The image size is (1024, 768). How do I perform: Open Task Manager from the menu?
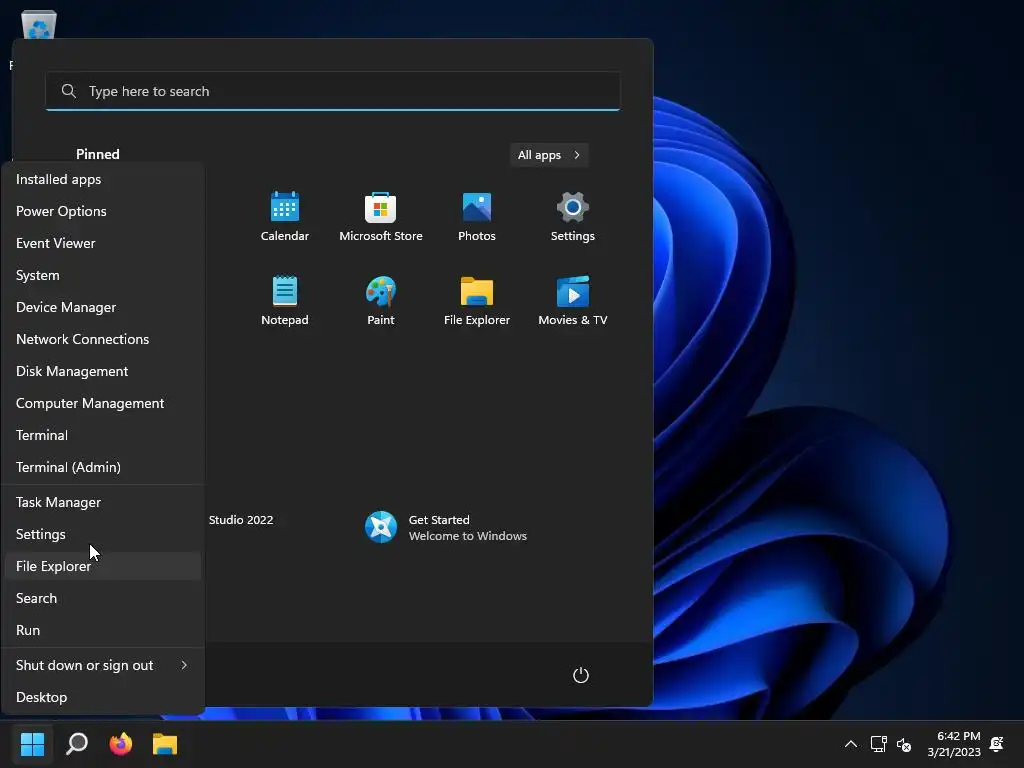pos(103,502)
